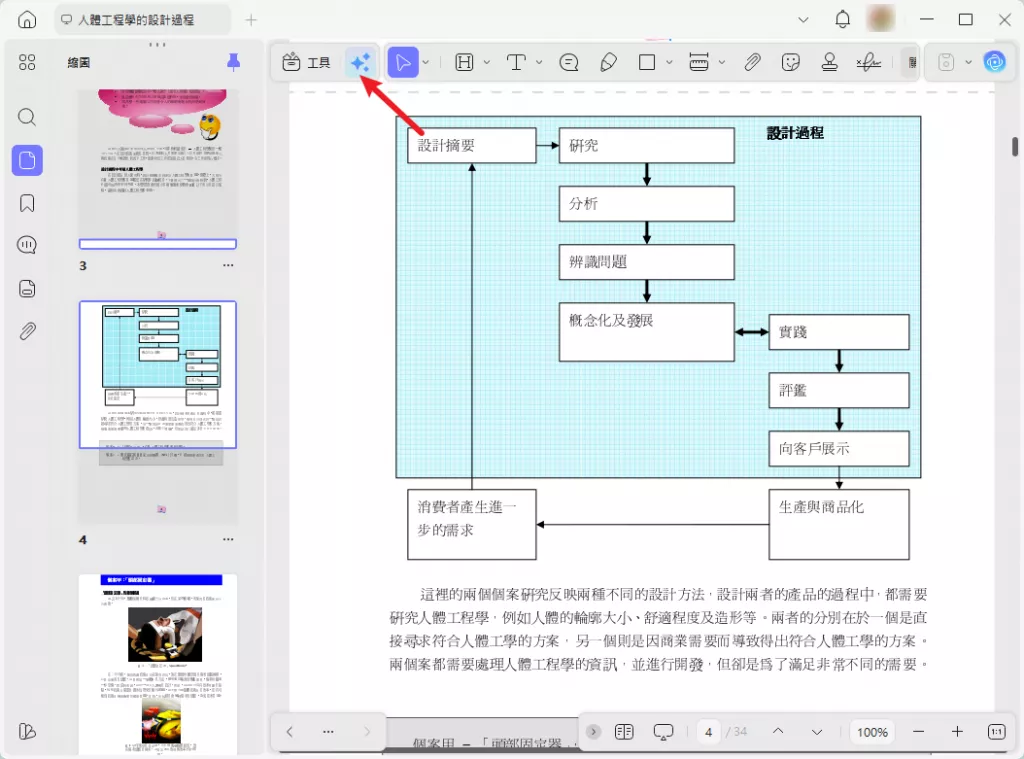Open the sticker tool
Image resolution: width=1024 pixels, height=759 pixels.
pyautogui.click(x=790, y=63)
